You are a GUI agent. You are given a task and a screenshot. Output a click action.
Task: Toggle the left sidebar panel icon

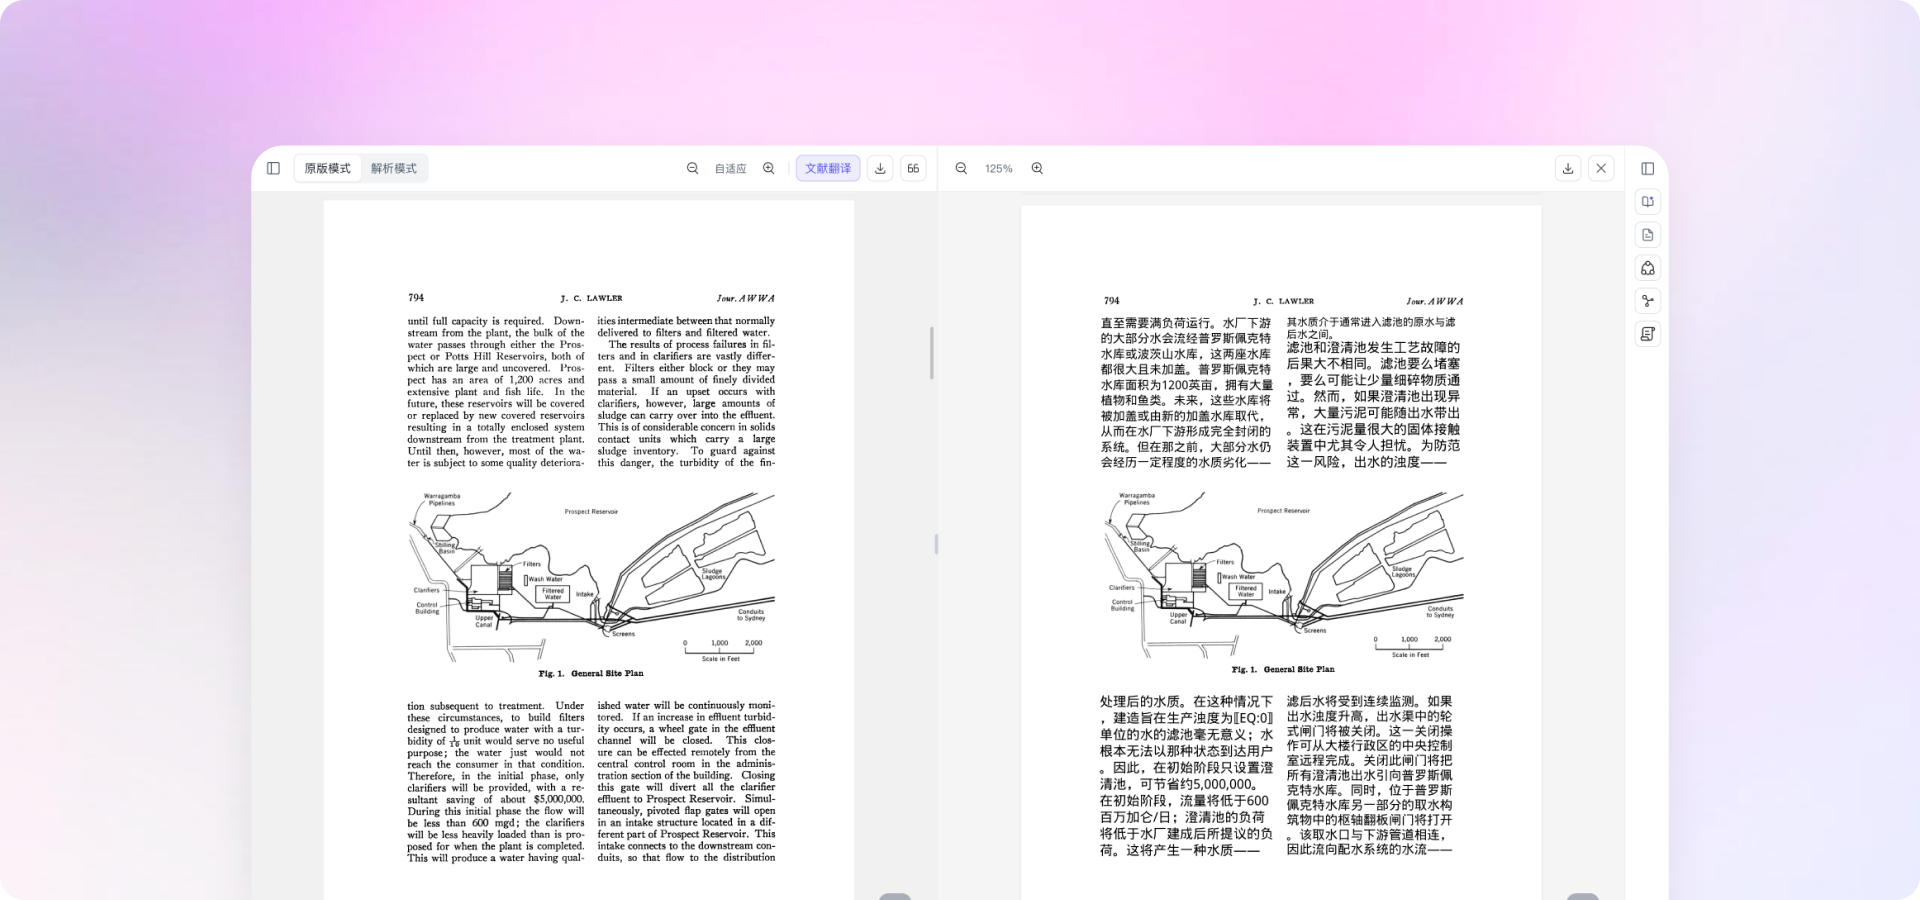click(273, 168)
